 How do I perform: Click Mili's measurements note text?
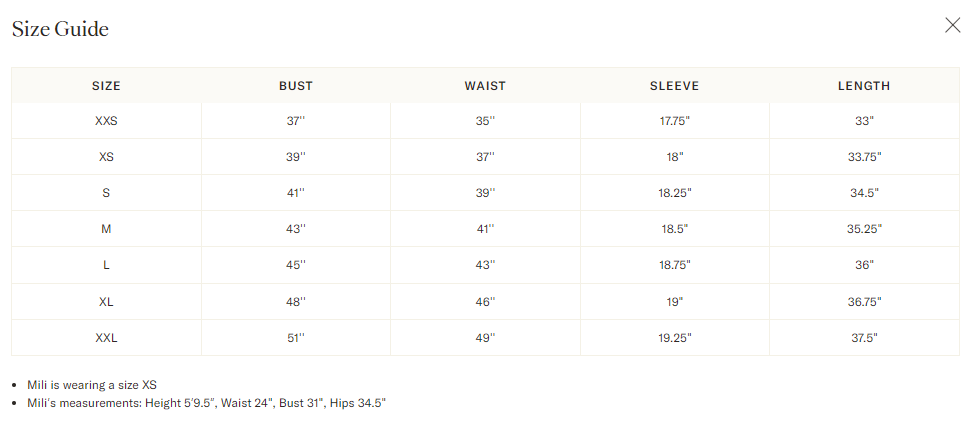(x=207, y=403)
